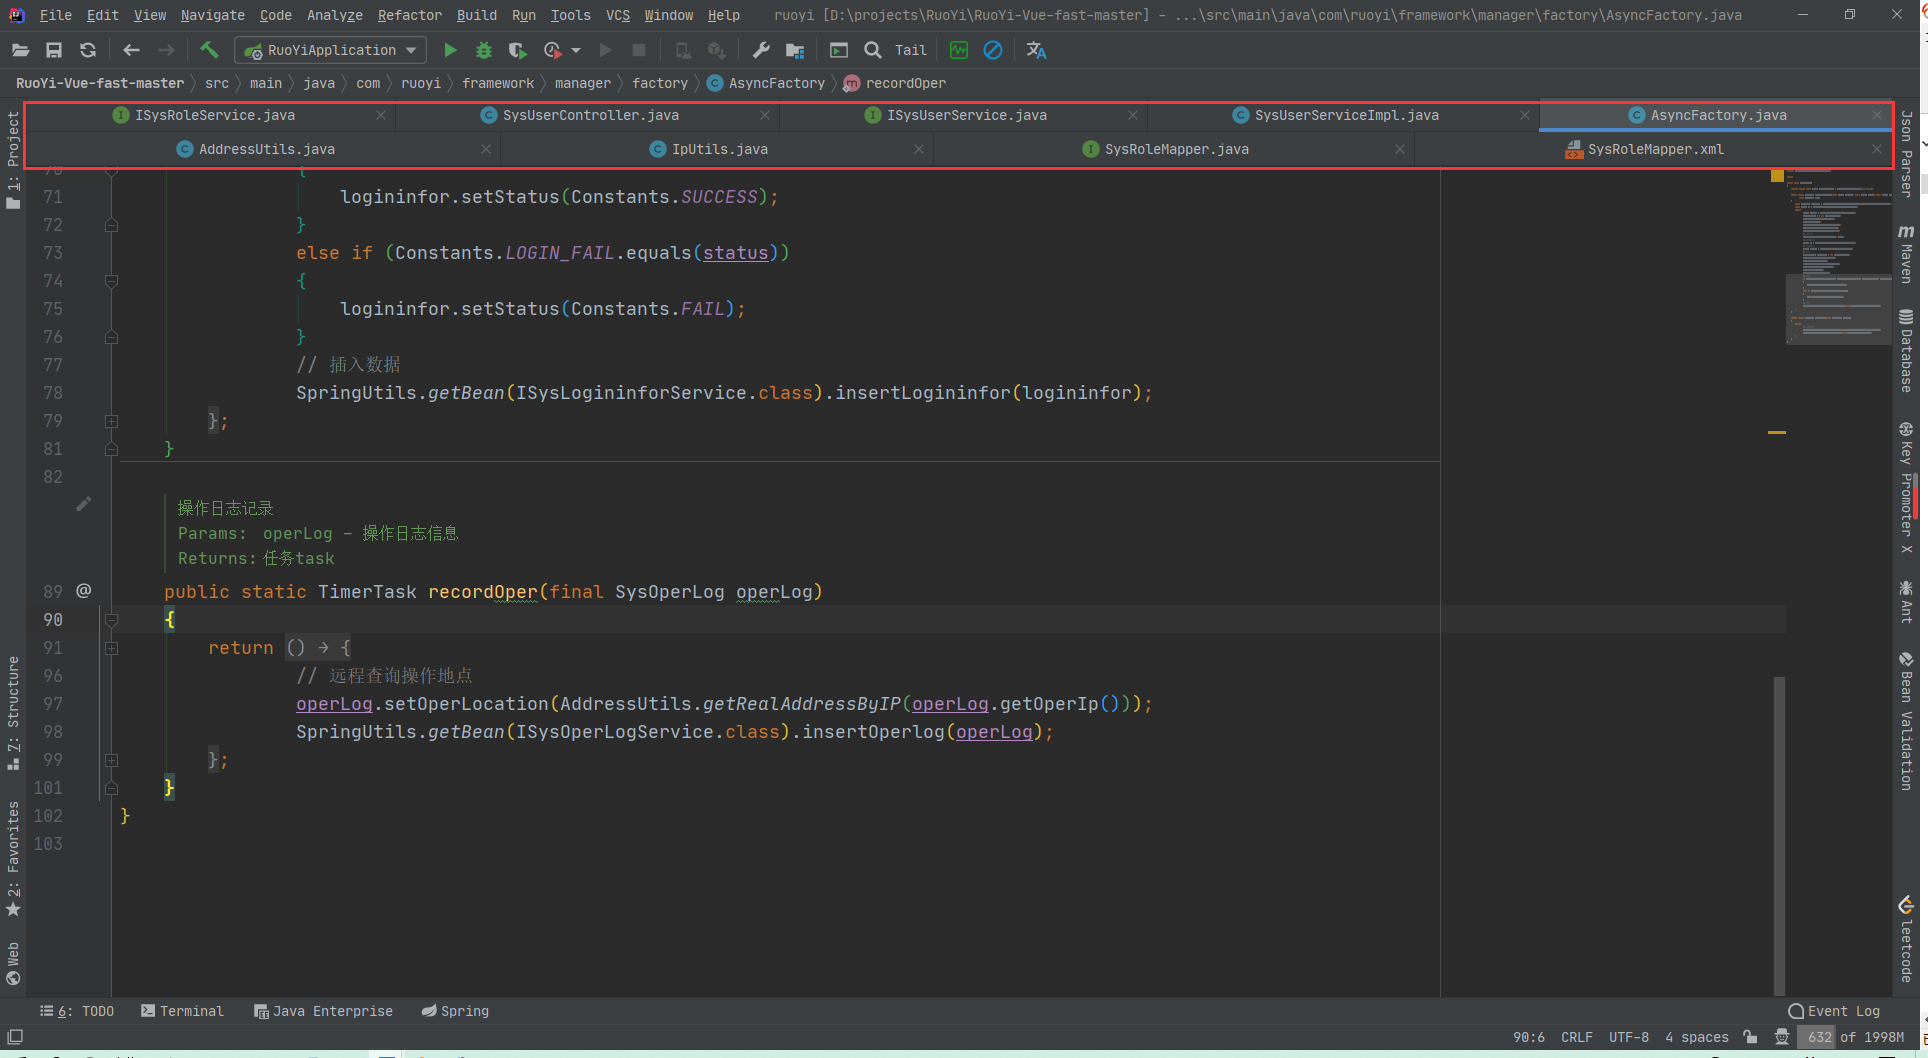Screen dimensions: 1928x1058
Task: Toggle the TODO tool window
Action: coord(77,1011)
